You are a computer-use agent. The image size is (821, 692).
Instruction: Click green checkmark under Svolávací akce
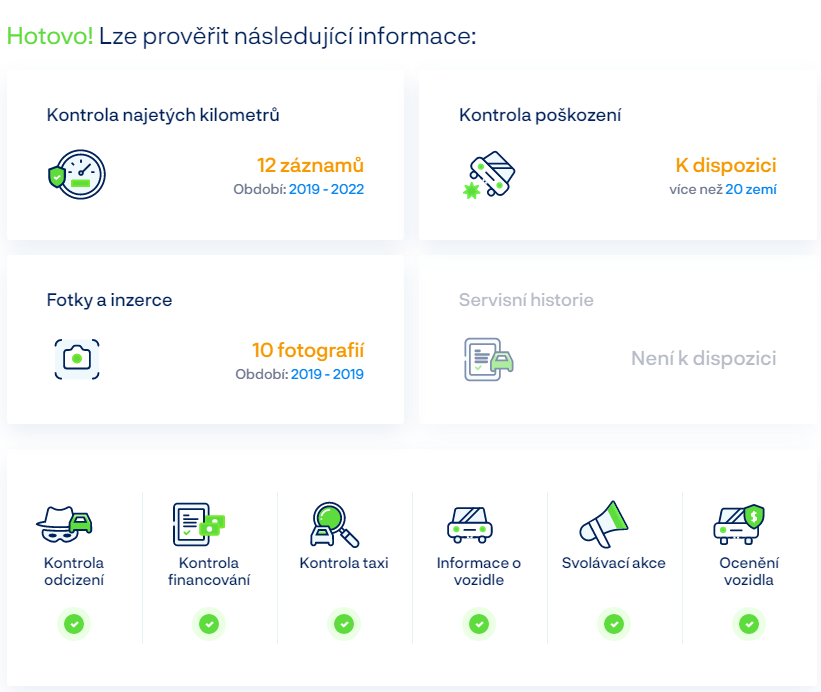point(613,624)
